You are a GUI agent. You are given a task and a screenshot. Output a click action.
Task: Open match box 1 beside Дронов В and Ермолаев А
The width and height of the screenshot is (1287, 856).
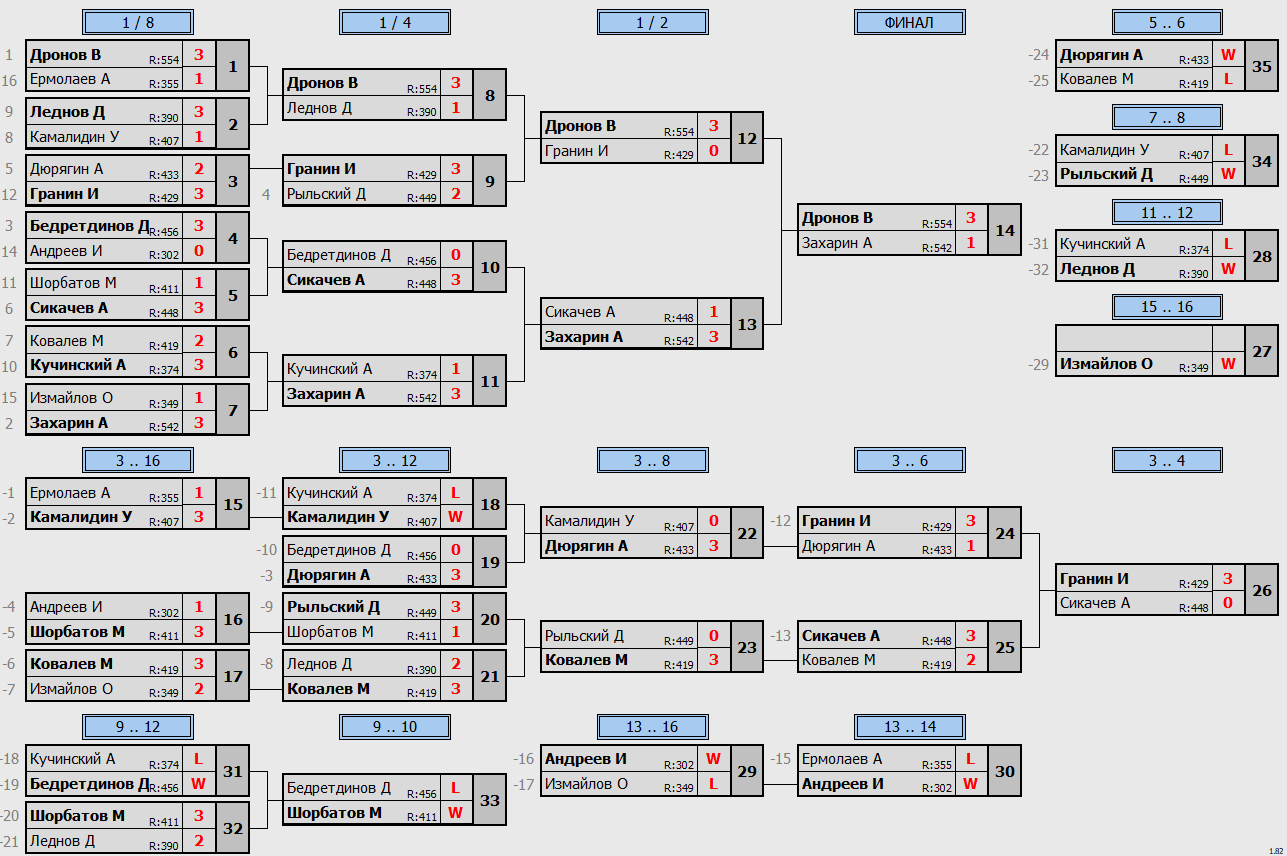[232, 67]
